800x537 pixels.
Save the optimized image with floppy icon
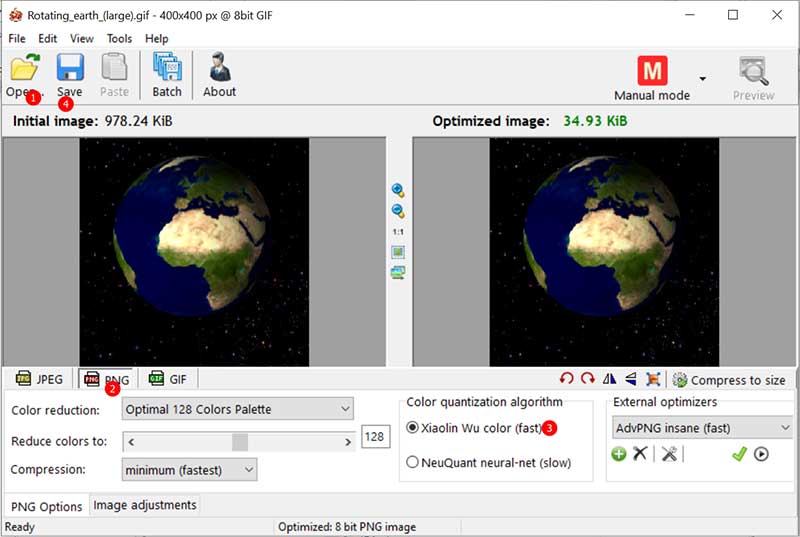(x=70, y=67)
